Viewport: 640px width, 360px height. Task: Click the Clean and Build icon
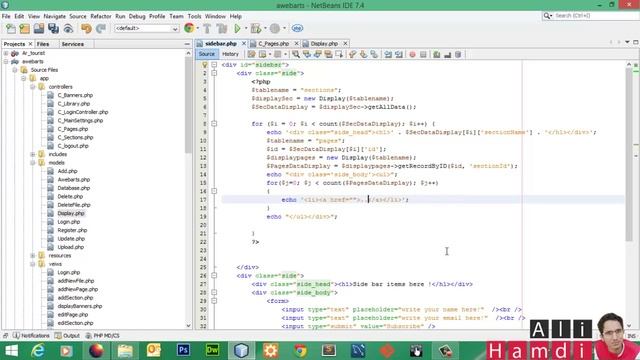(222, 28)
